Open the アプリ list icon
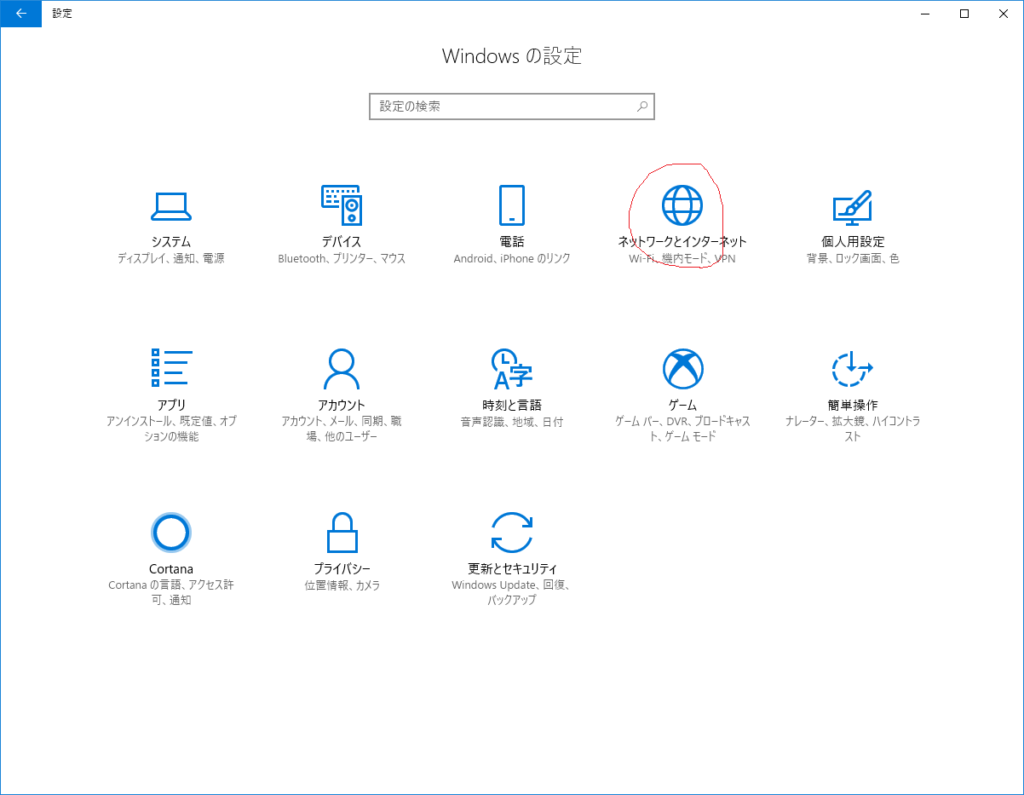Image resolution: width=1024 pixels, height=795 pixels. tap(171, 369)
